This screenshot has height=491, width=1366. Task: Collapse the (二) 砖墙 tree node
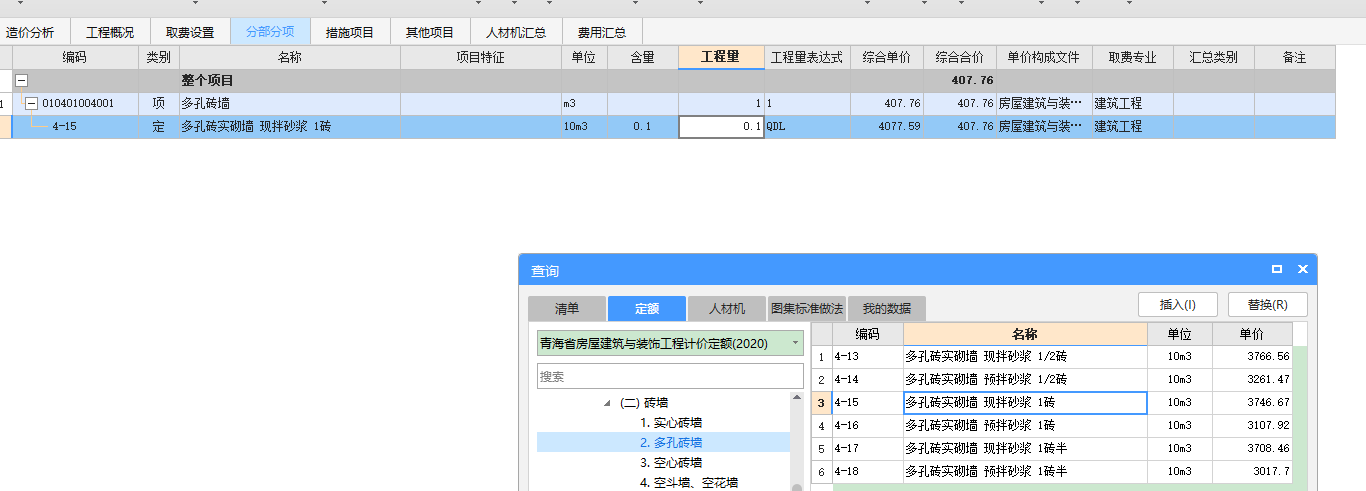[x=607, y=403]
